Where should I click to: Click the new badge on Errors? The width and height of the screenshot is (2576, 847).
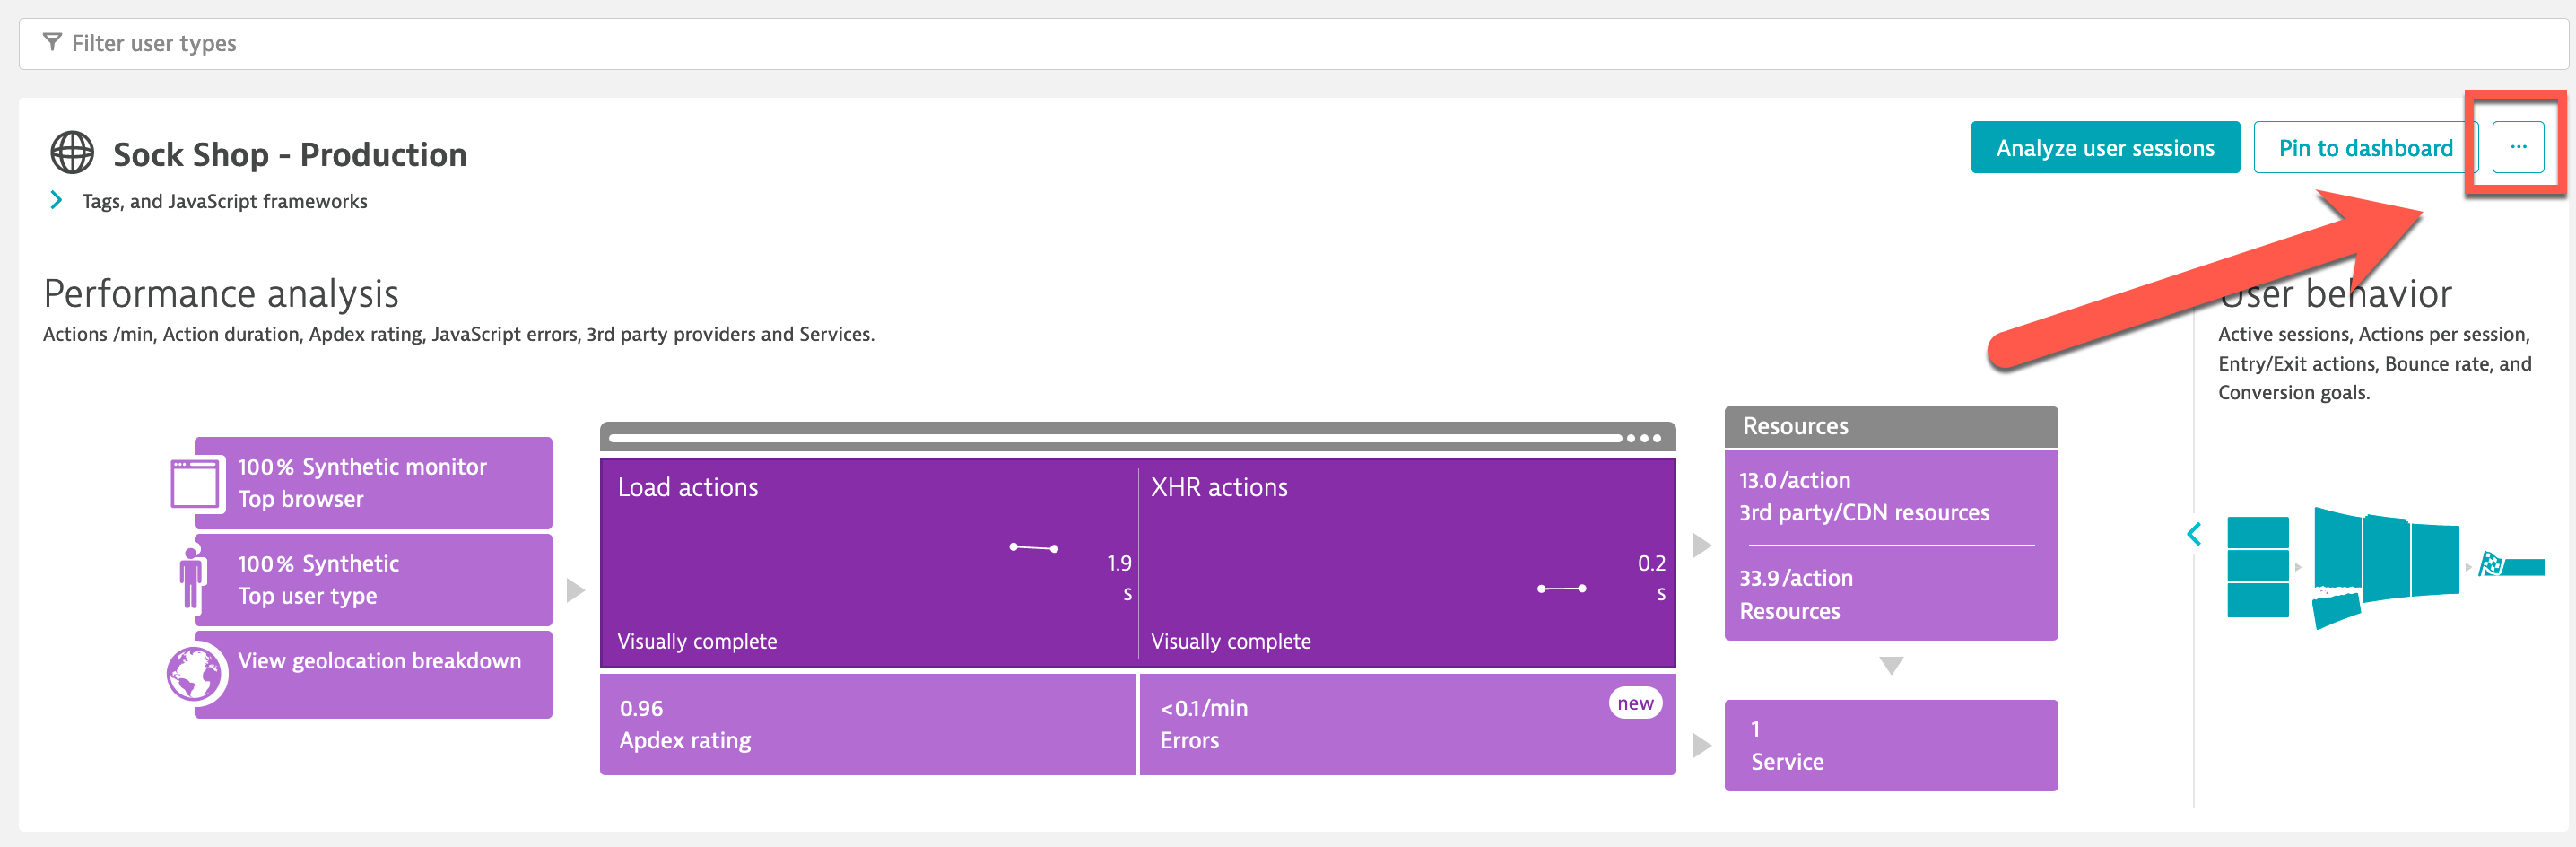[1635, 703]
